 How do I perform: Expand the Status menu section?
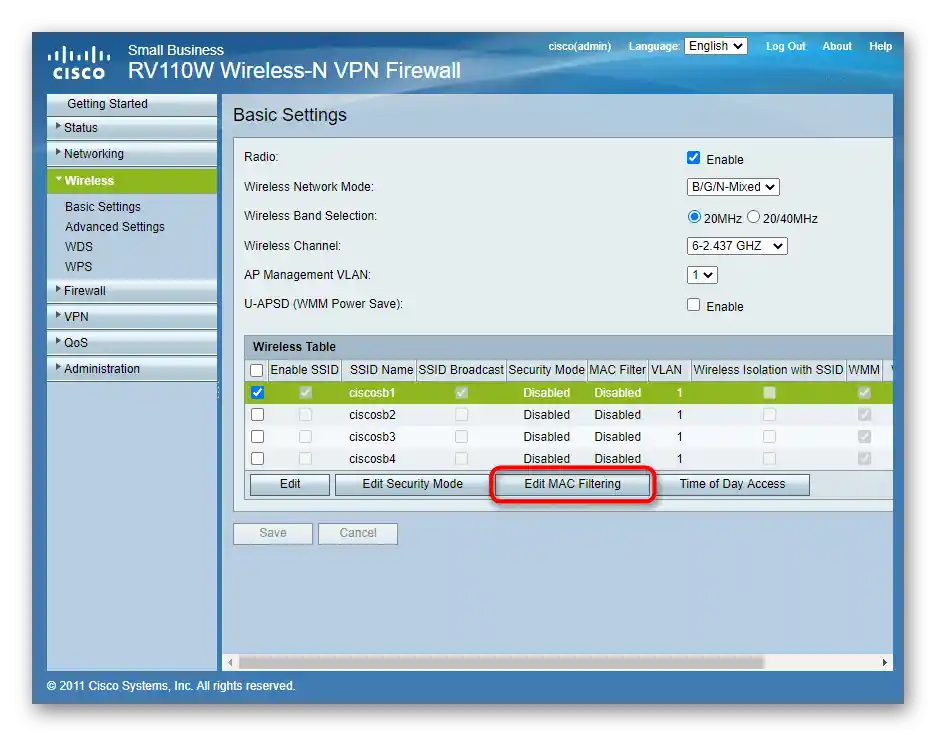click(x=132, y=128)
